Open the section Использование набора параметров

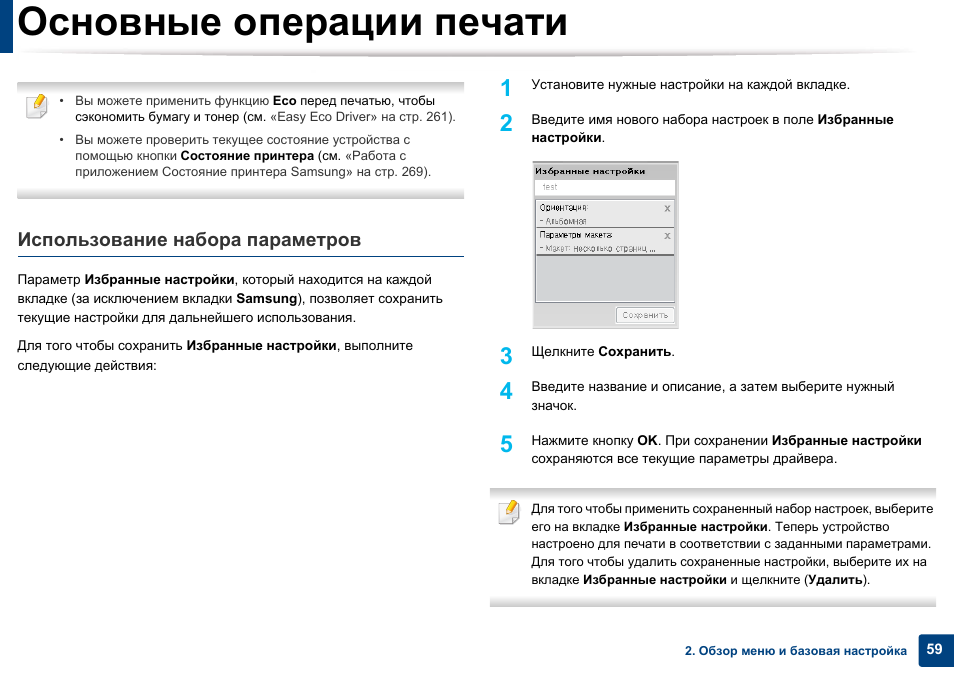pos(190,239)
